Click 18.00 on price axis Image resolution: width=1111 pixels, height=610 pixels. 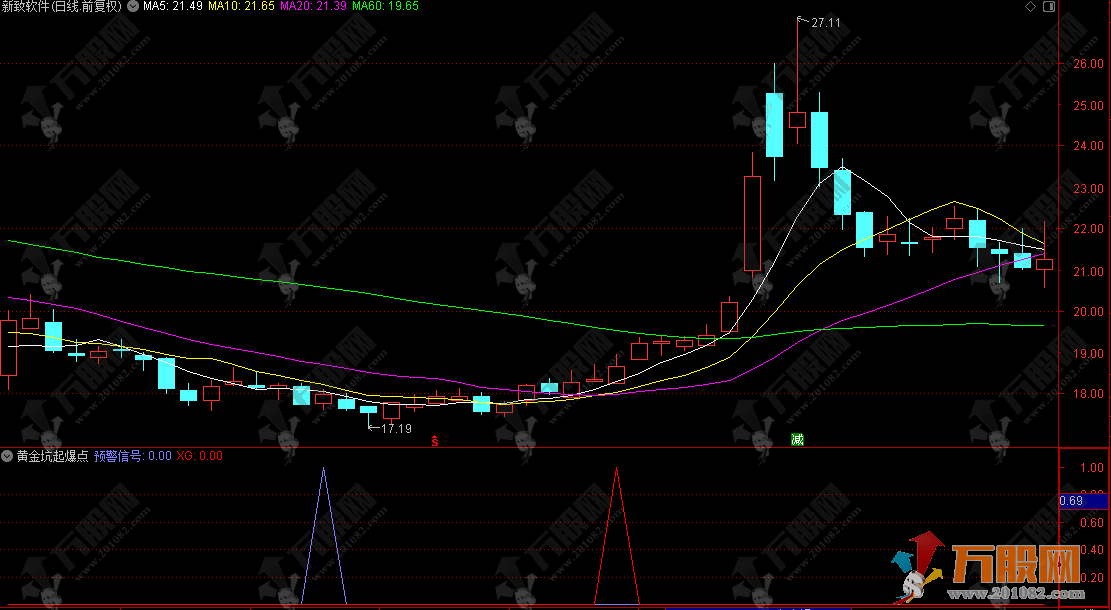[x=1088, y=394]
